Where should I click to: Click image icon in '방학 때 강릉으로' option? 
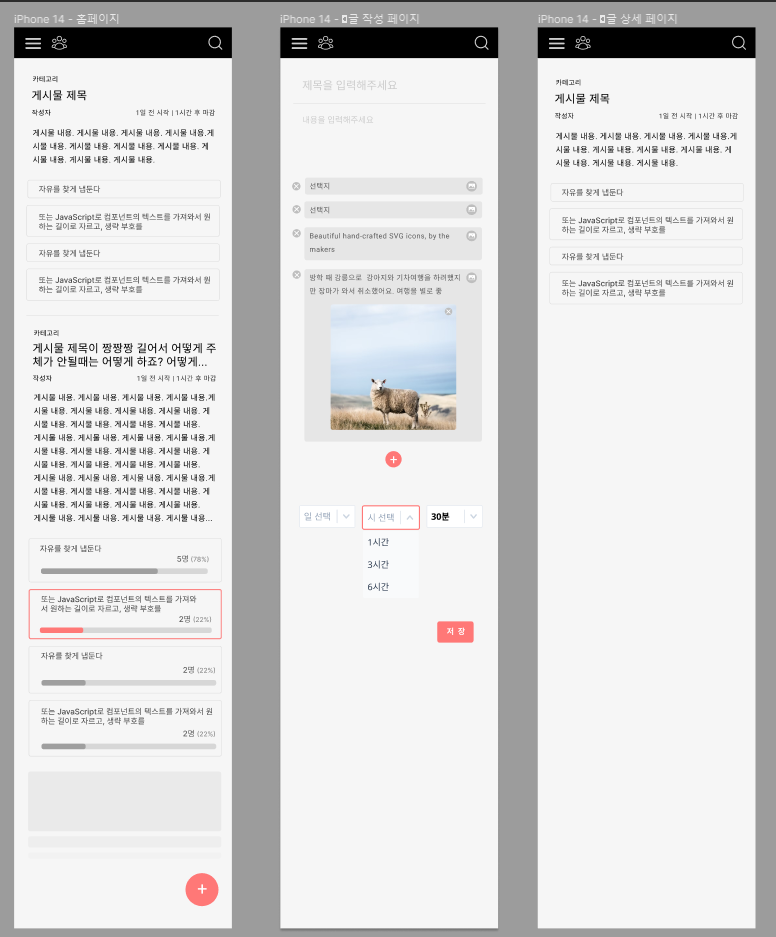pos(471,278)
